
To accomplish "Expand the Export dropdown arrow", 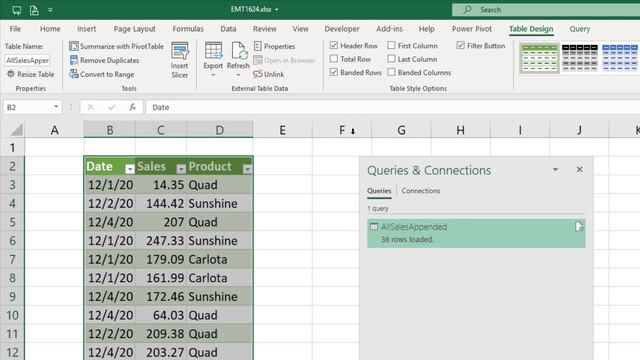I will pyautogui.click(x=213, y=76).
